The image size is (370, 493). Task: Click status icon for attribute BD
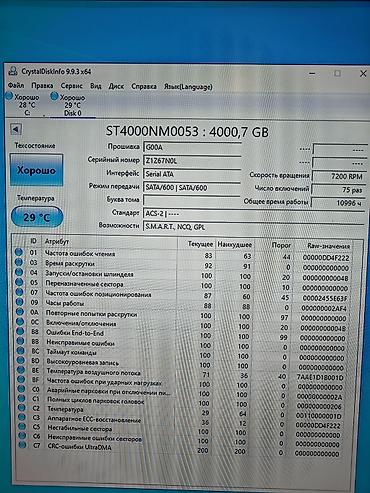click(x=21, y=360)
